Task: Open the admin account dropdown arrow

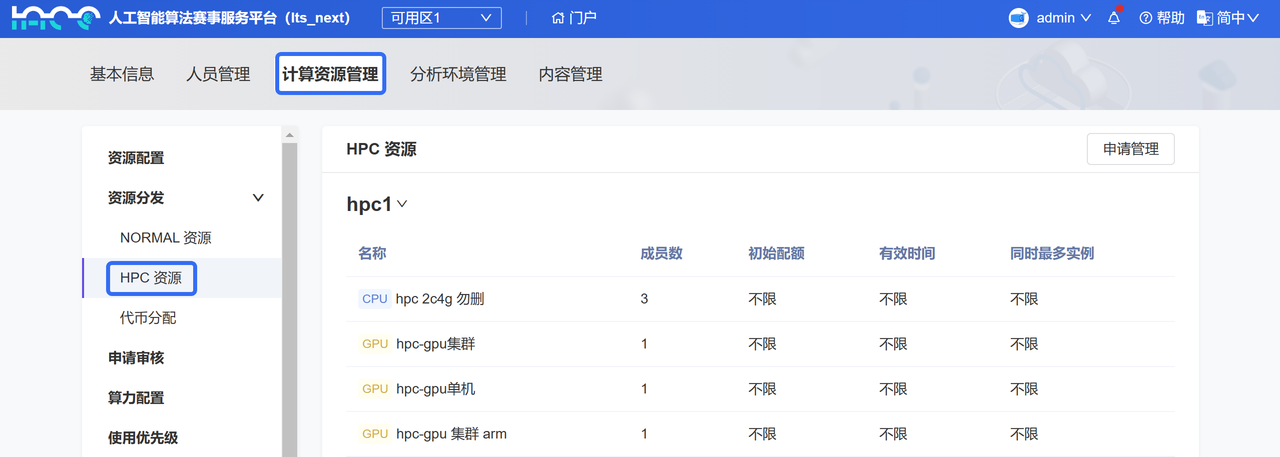Action: click(1086, 18)
